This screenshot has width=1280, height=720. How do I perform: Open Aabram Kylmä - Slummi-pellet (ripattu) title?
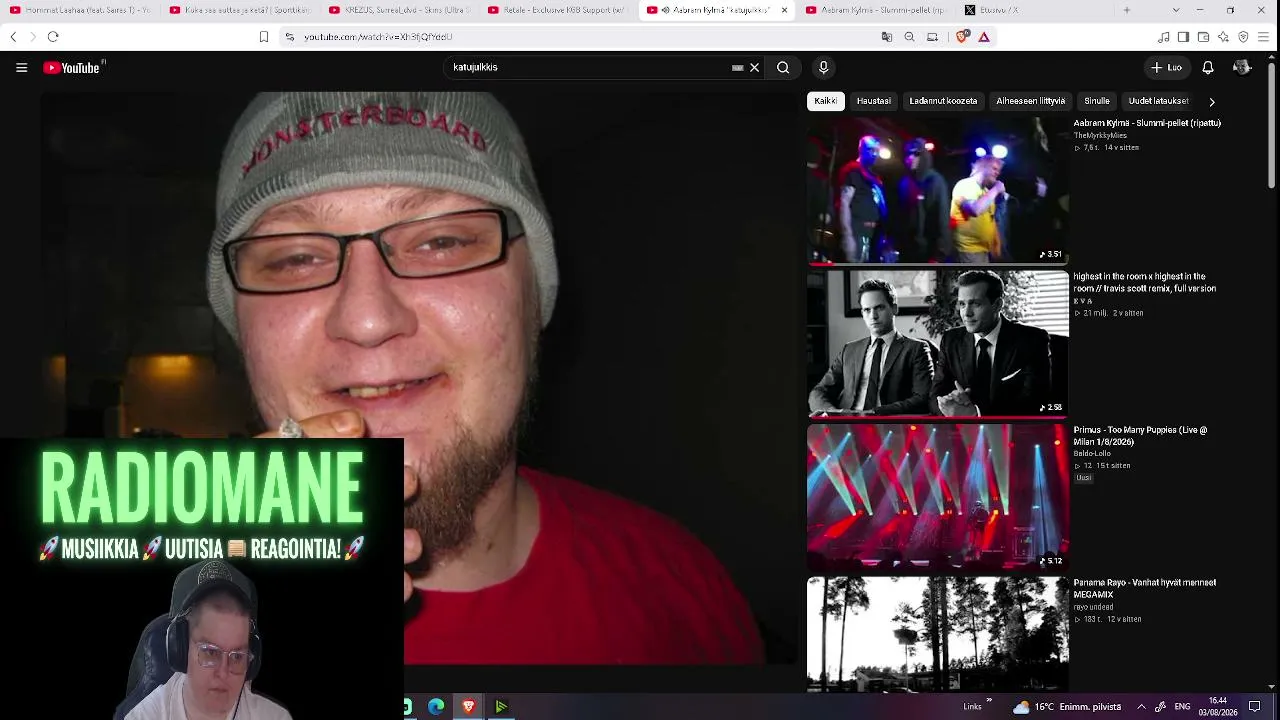click(x=1147, y=123)
